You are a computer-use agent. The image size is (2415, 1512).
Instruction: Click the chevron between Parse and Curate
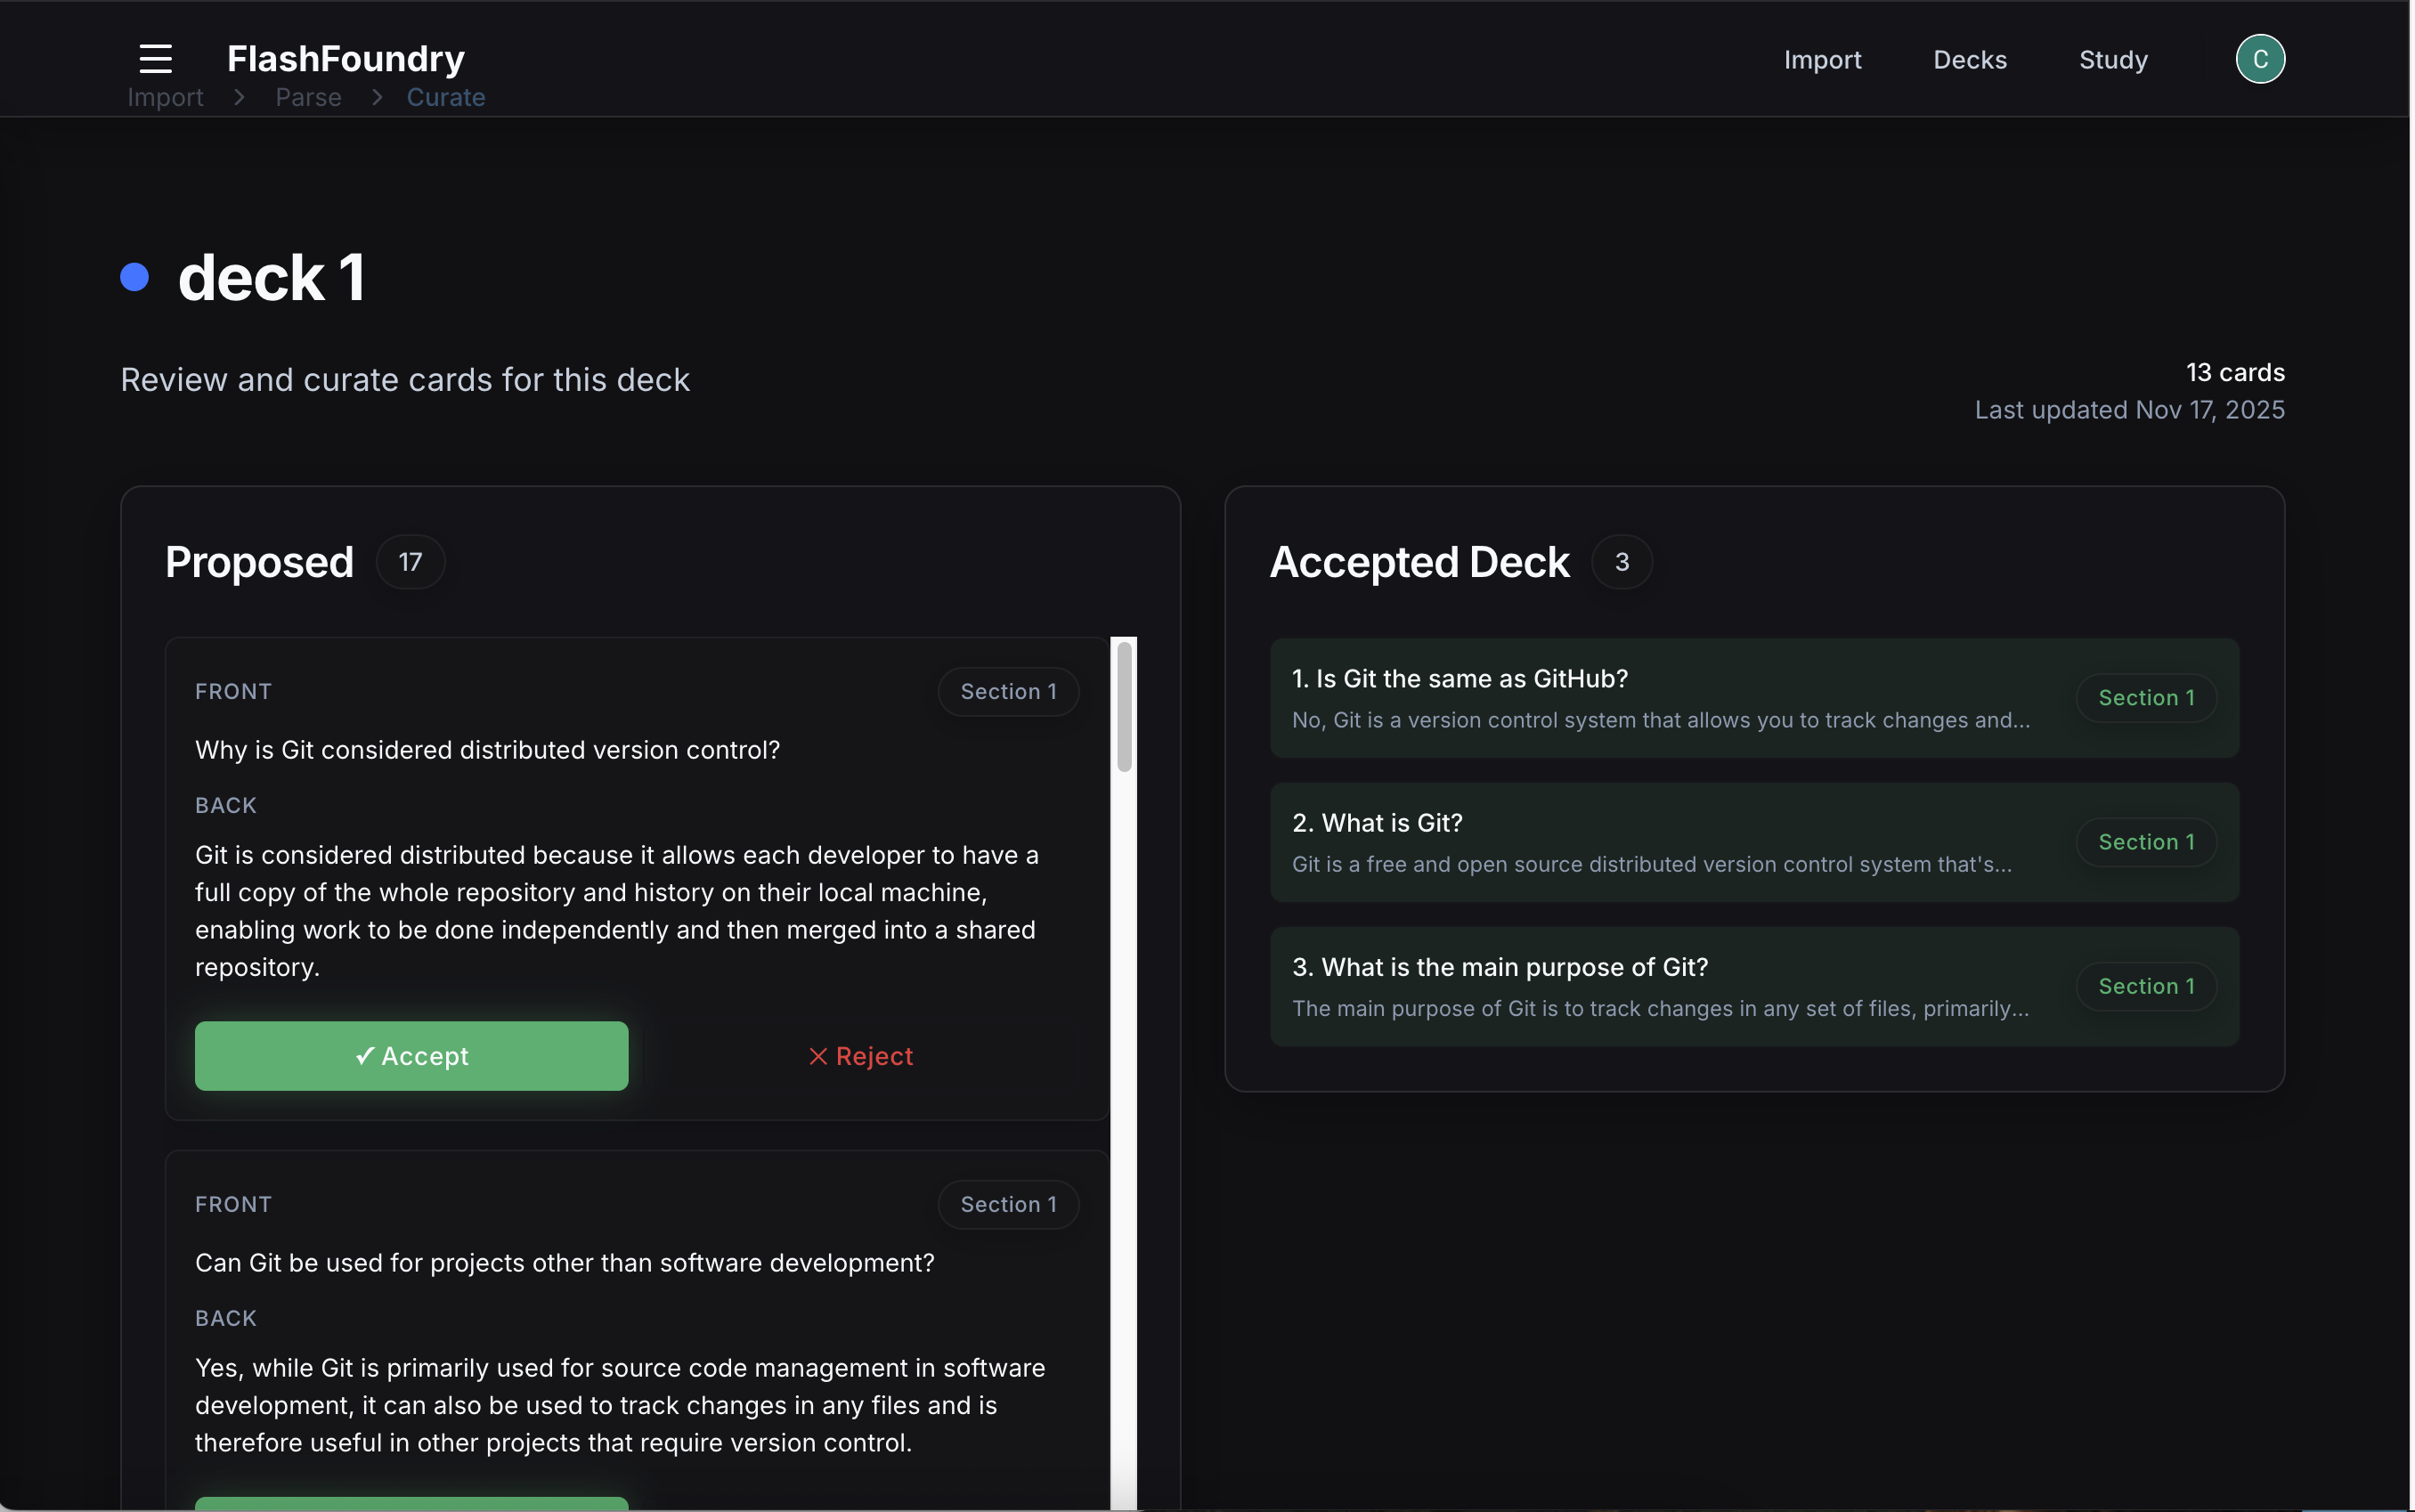click(x=377, y=97)
